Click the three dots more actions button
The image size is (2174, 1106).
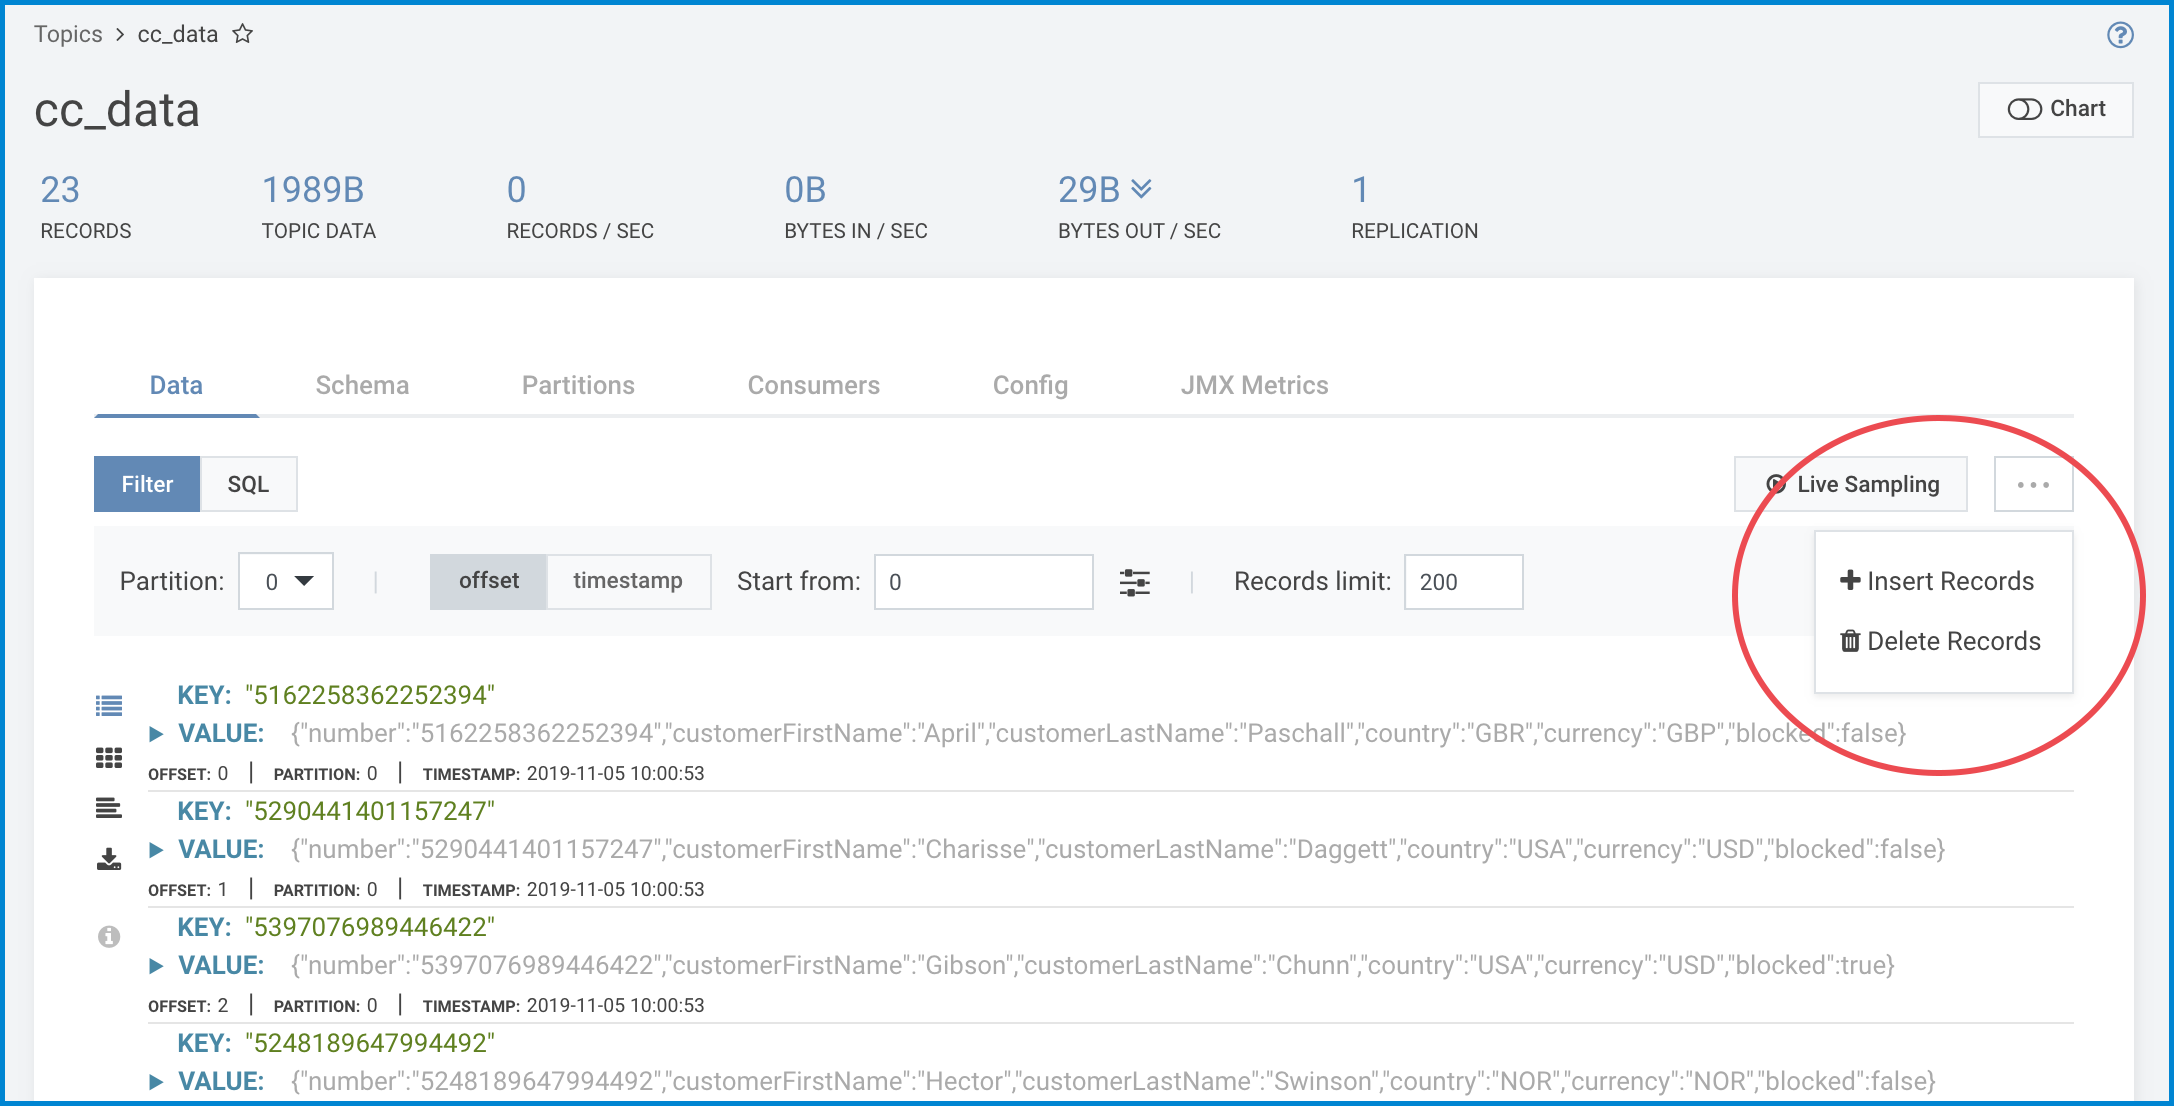[2033, 484]
